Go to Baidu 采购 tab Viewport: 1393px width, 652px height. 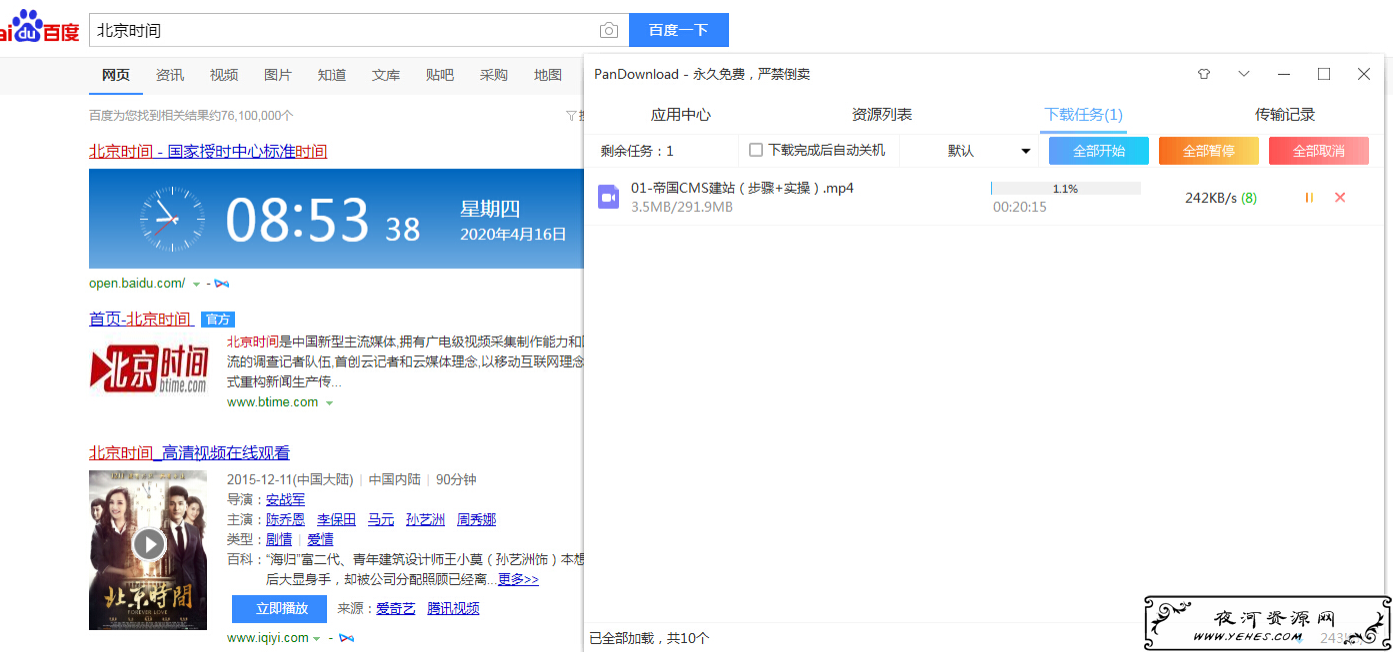tap(494, 75)
